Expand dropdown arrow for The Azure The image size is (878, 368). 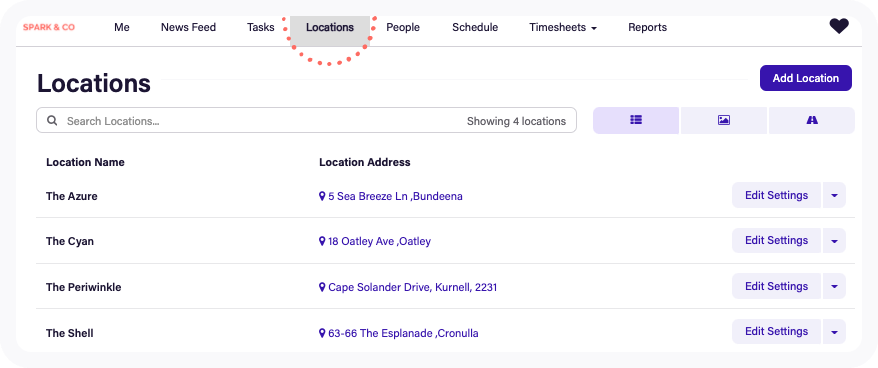pyautogui.click(x=834, y=195)
